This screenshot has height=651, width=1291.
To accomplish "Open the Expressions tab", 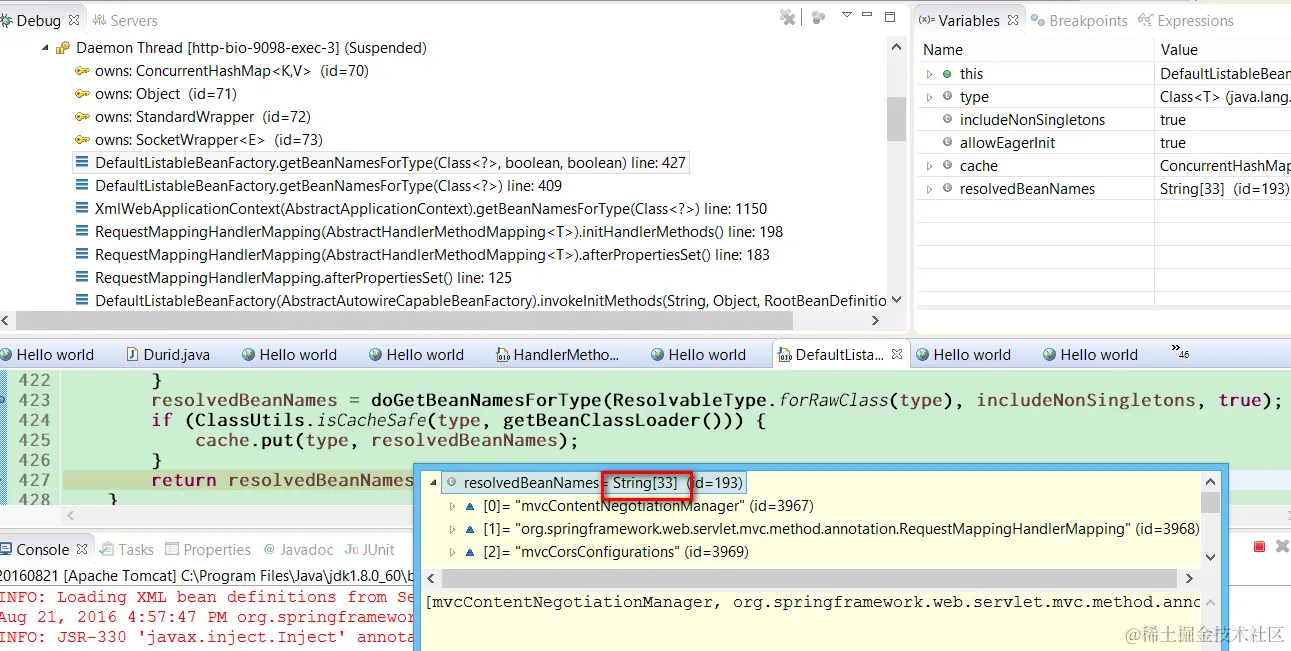I will 1187,20.
